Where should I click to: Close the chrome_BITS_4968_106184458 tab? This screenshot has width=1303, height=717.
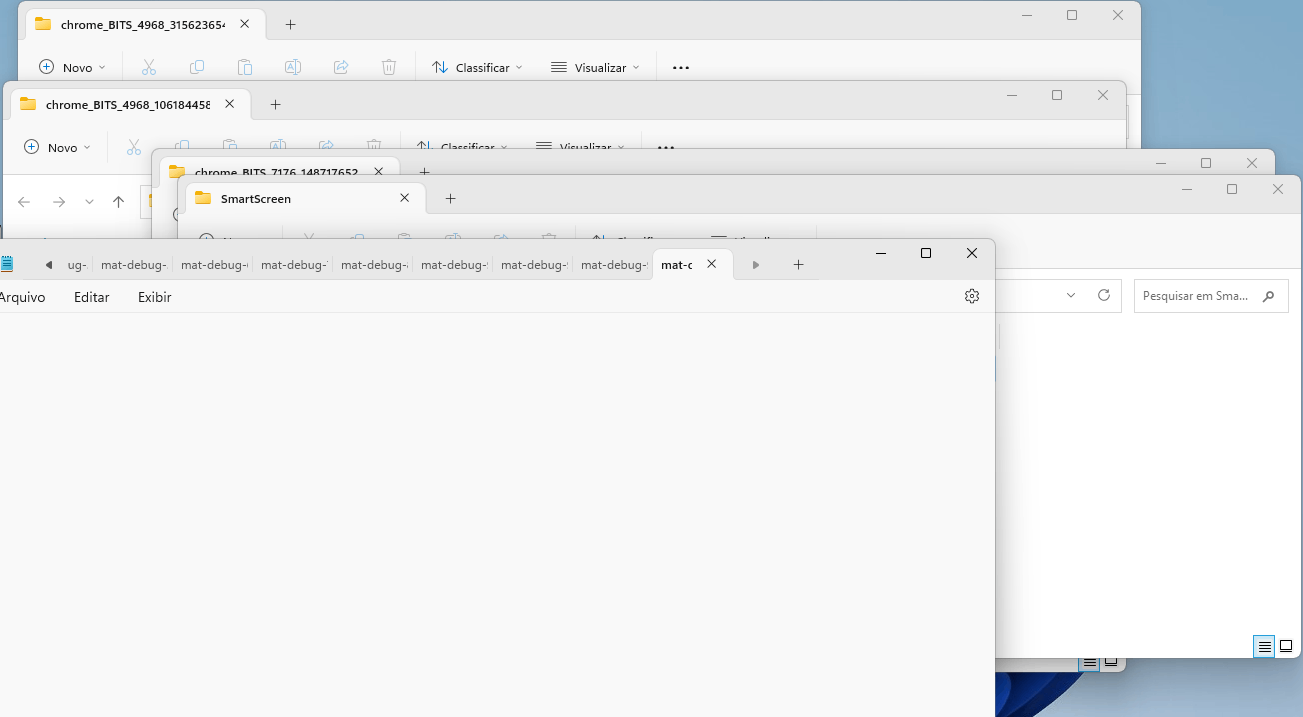[x=230, y=103]
